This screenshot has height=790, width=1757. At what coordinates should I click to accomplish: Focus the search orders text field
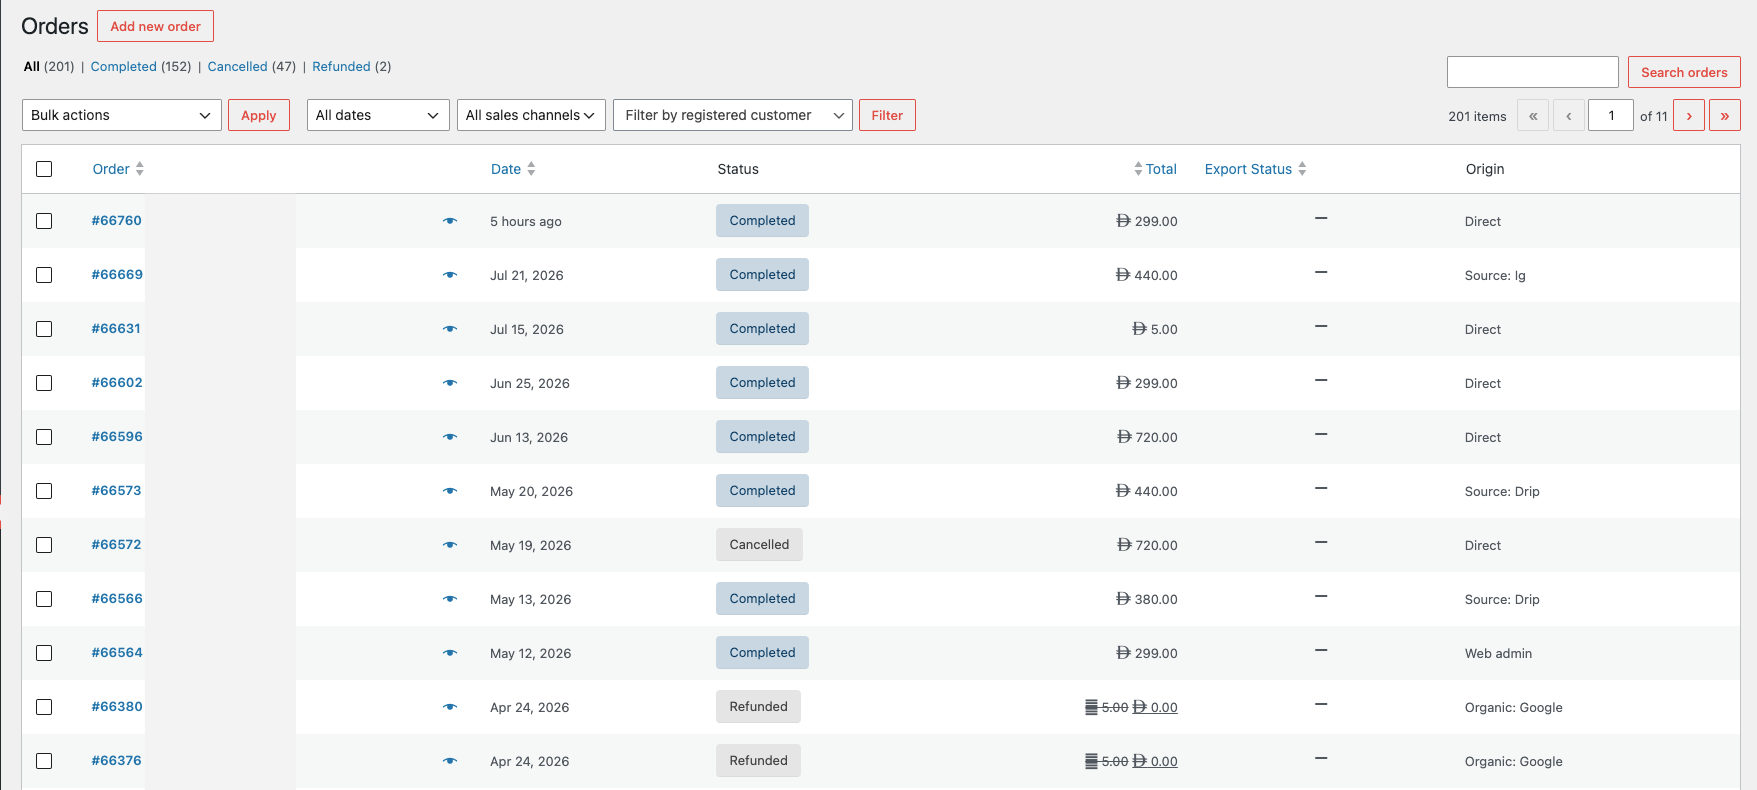1533,72
